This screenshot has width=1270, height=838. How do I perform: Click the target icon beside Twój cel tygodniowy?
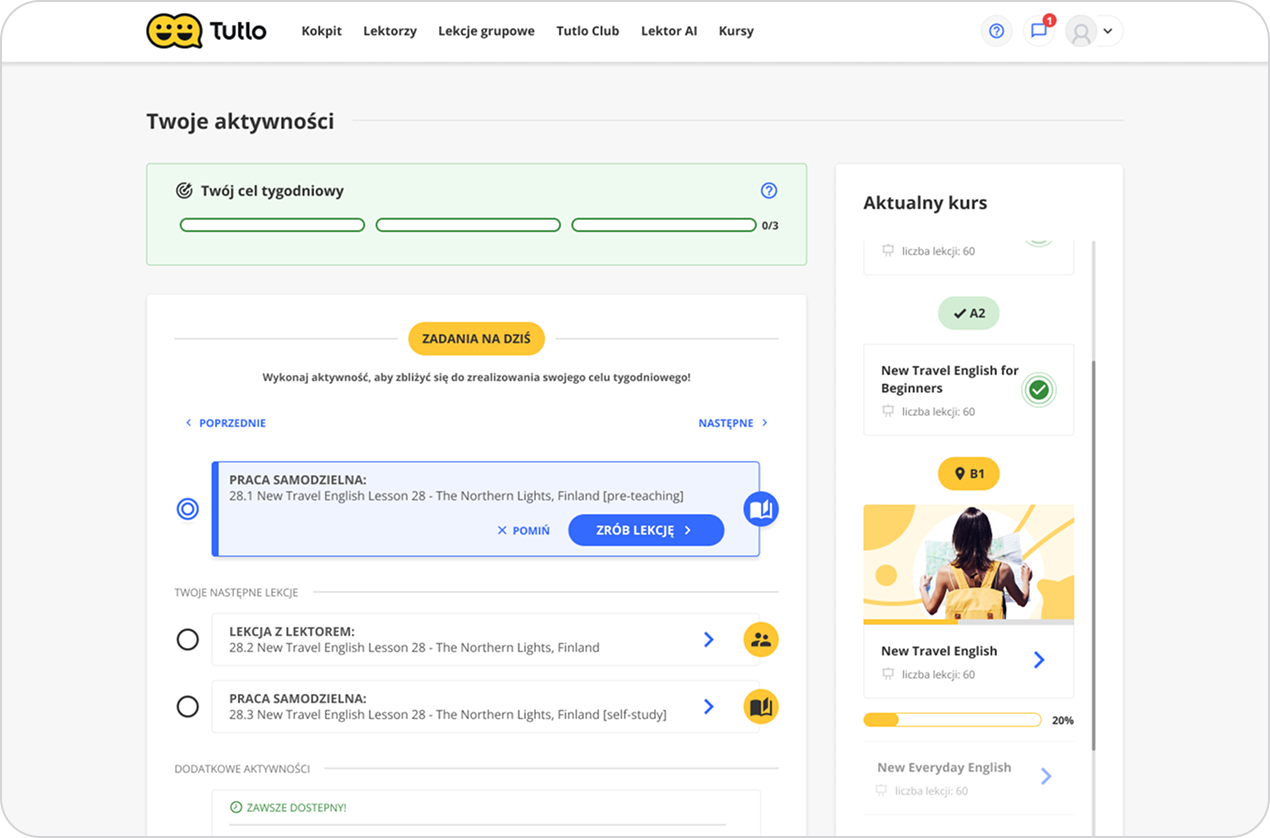(184, 190)
